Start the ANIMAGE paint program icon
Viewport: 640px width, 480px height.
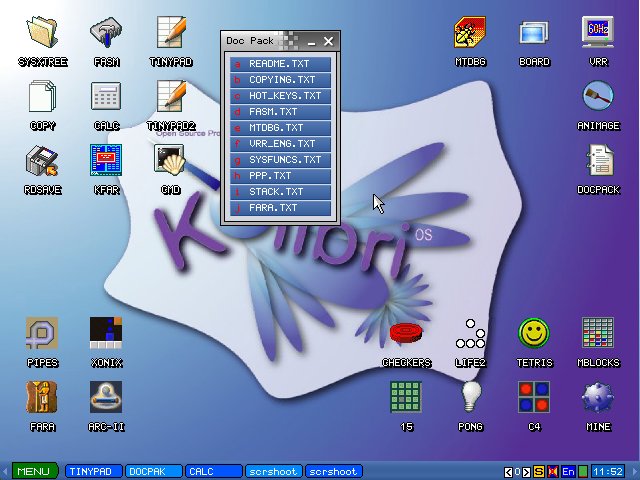tap(598, 98)
